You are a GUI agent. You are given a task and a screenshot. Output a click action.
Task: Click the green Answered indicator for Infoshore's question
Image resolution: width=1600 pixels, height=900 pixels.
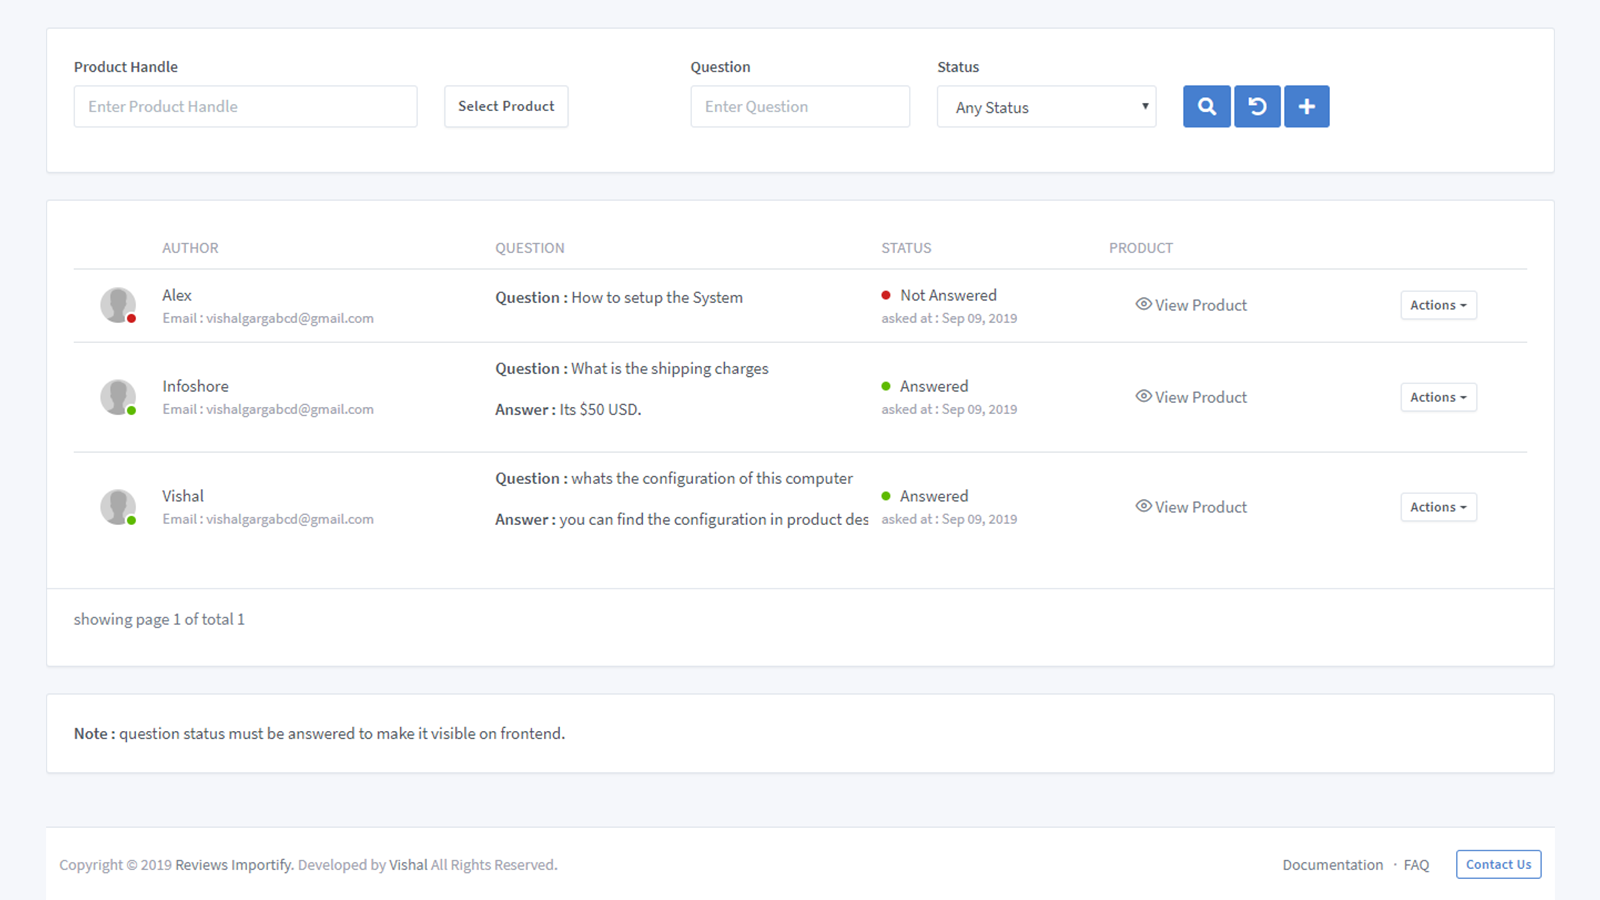pos(885,385)
